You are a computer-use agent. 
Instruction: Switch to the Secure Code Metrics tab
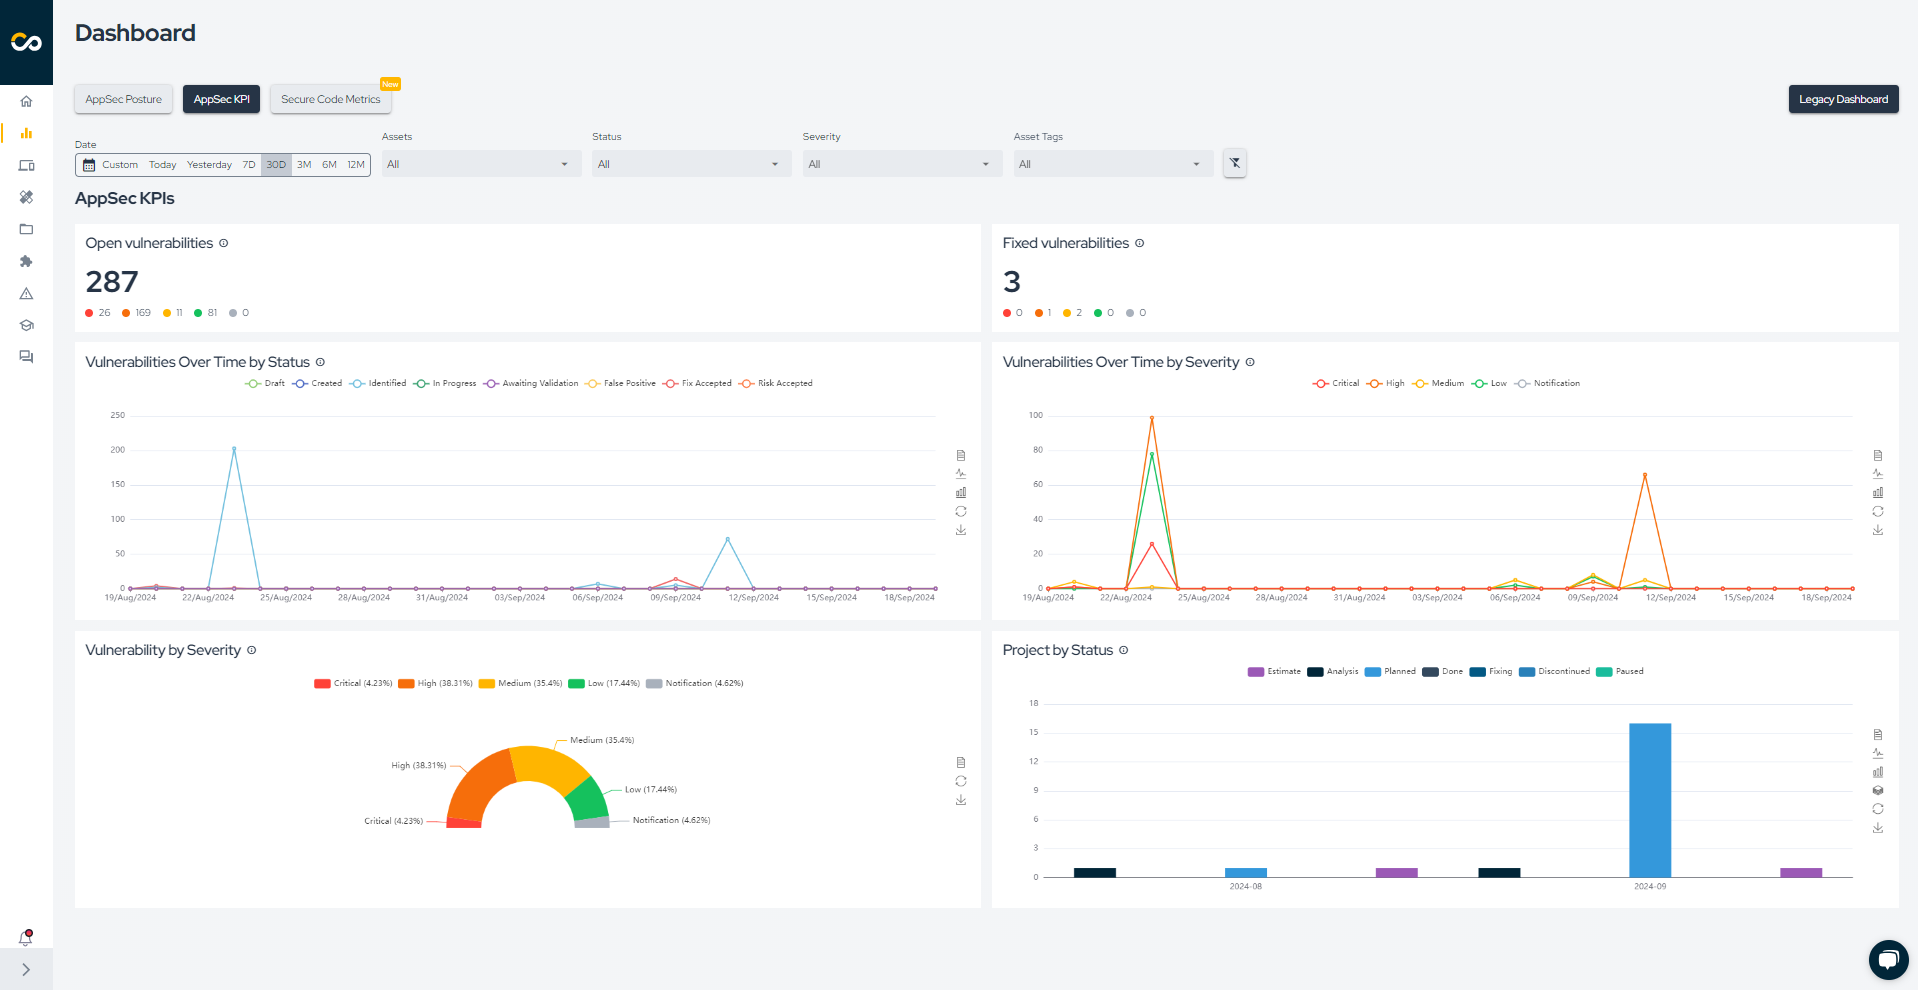tap(331, 99)
